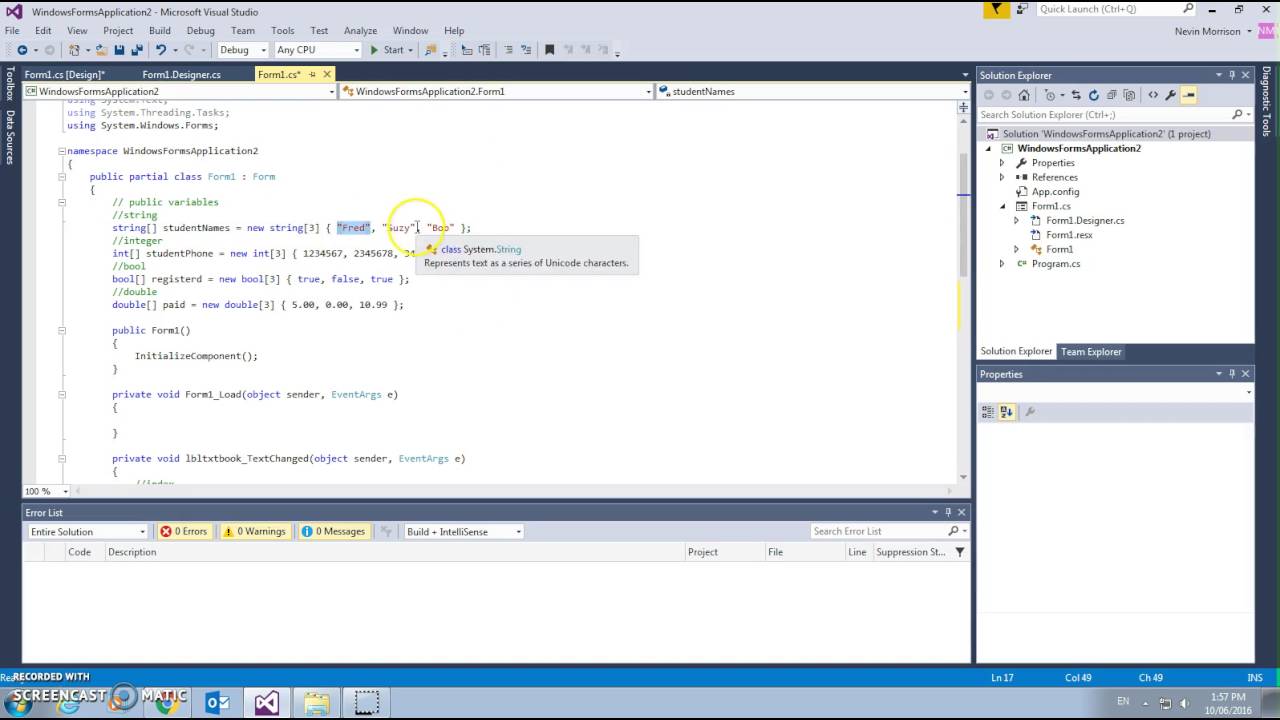The width and height of the screenshot is (1280, 720).
Task: Open the Build menu
Action: pos(159,31)
